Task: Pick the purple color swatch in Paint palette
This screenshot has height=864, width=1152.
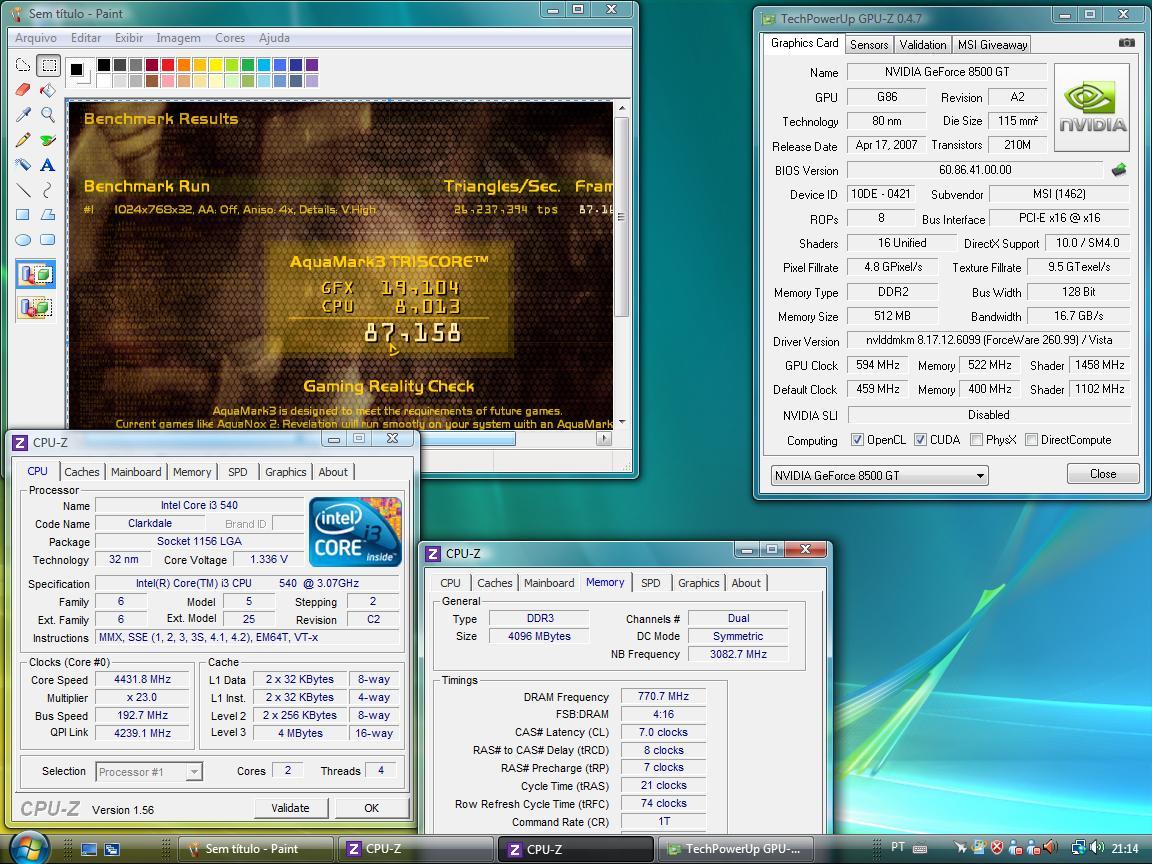Action: (x=312, y=65)
